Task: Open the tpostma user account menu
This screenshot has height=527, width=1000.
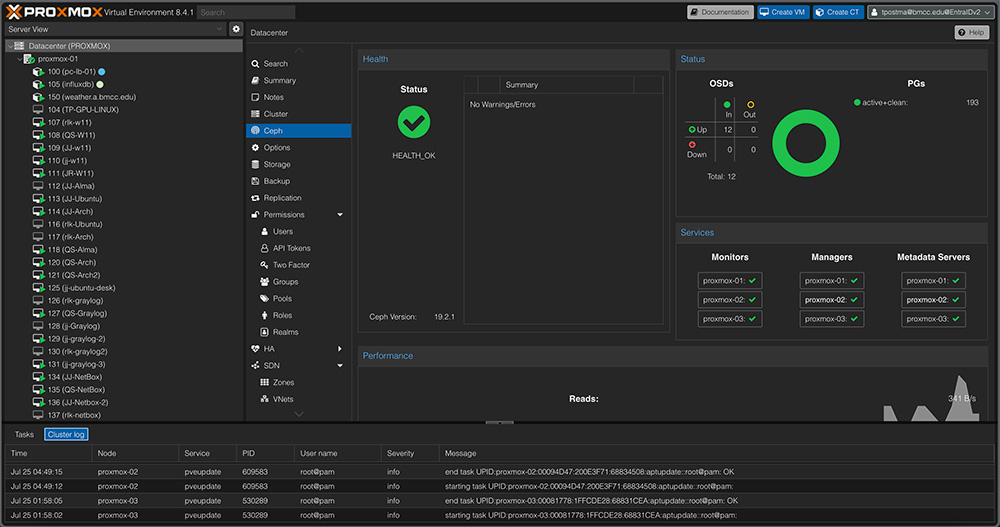Action: (930, 12)
